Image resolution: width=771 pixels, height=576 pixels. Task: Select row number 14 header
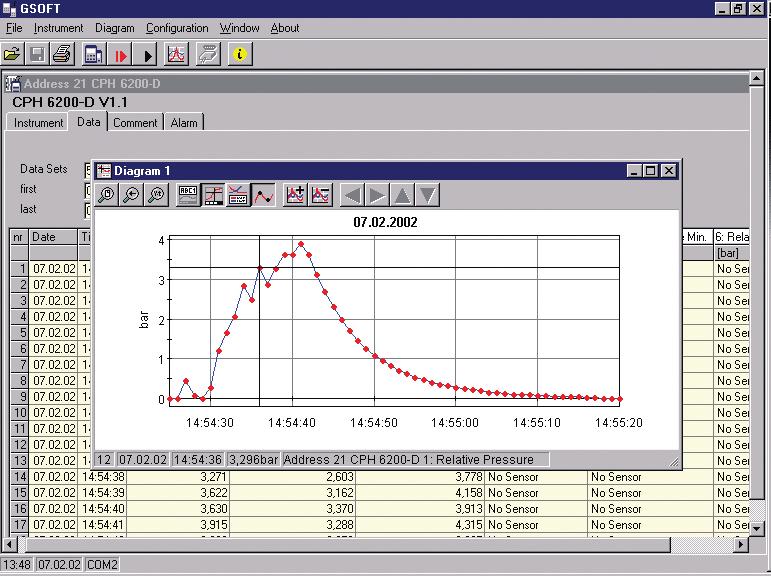(19, 477)
